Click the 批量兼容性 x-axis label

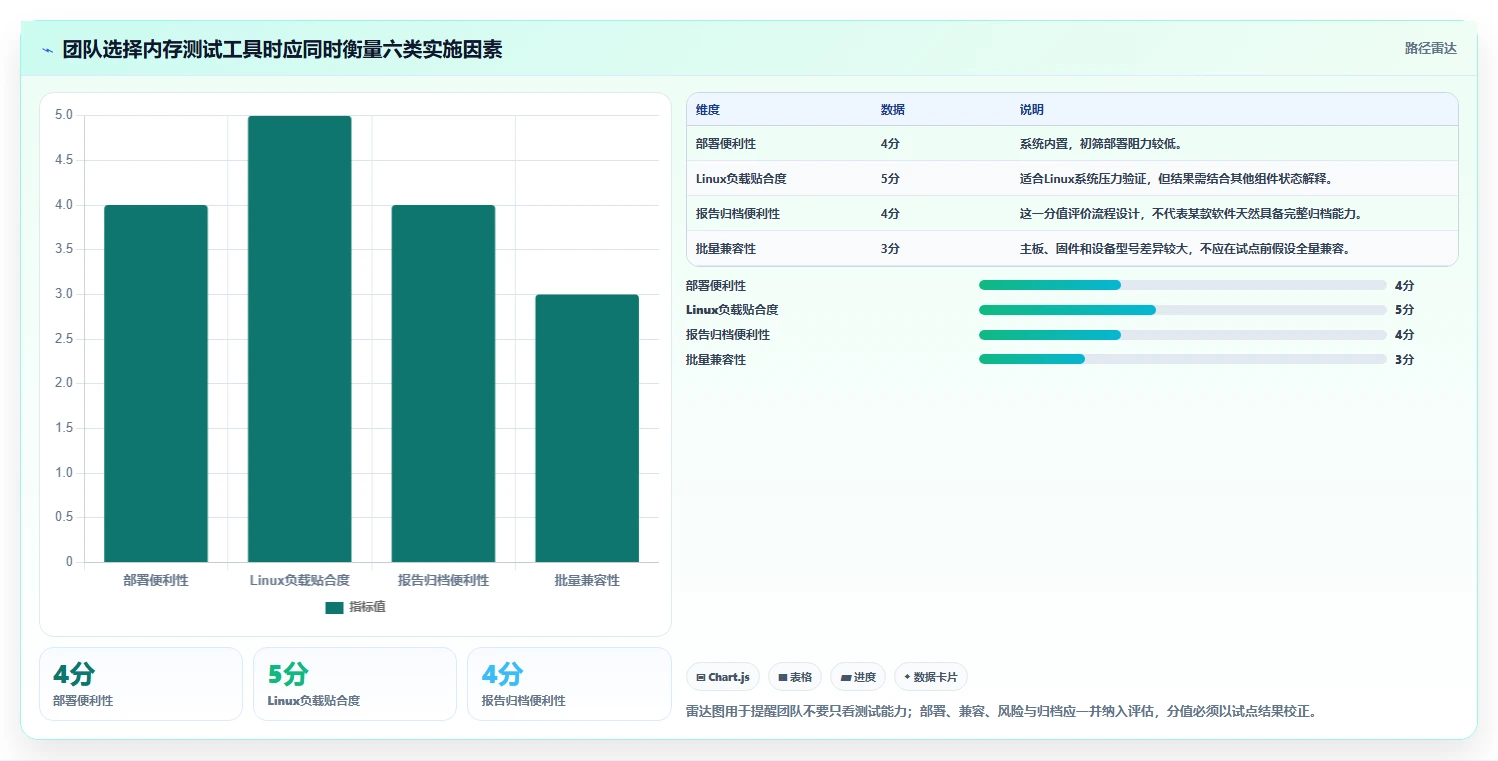pyautogui.click(x=587, y=580)
